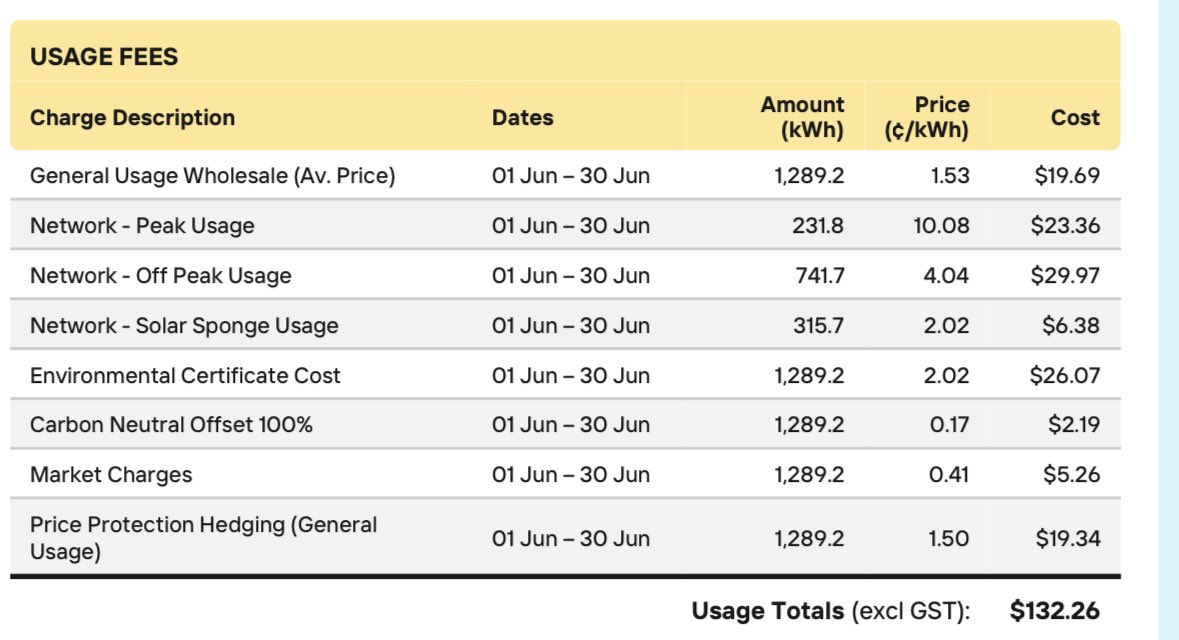Select Price Protection Hedging (General Usage) label
1179x640 pixels.
(x=204, y=538)
